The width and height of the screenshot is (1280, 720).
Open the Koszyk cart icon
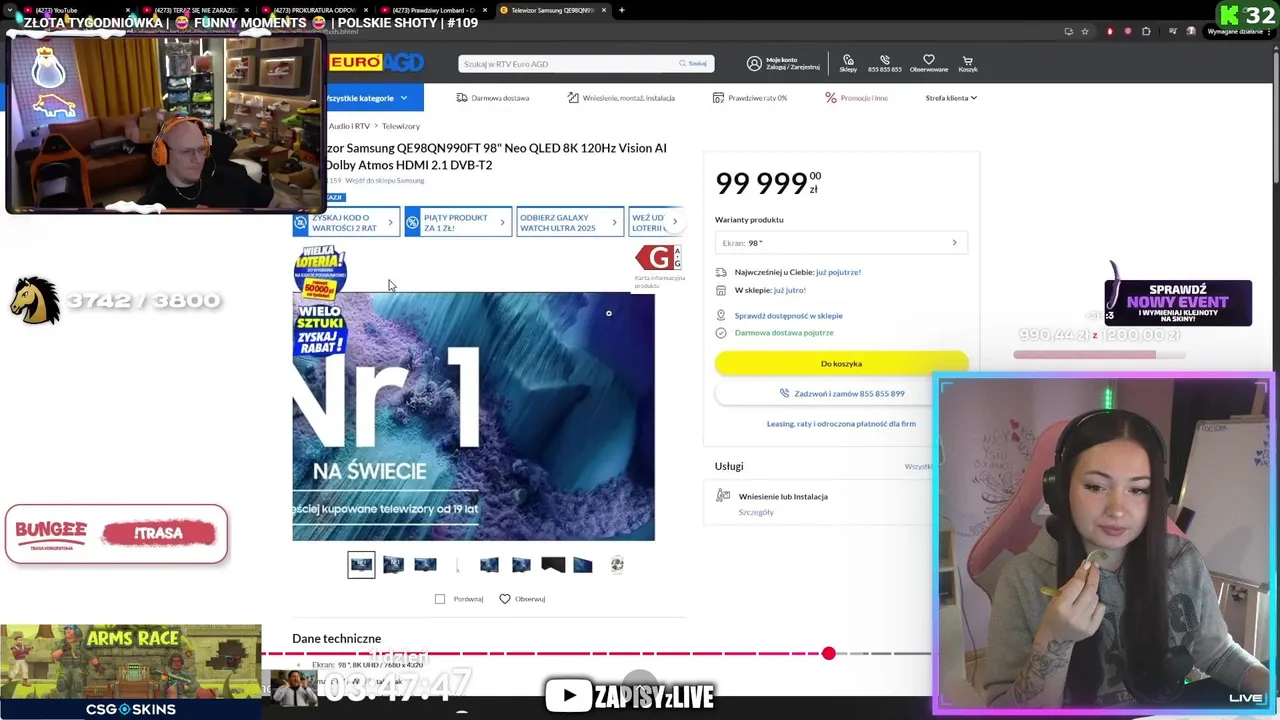tap(967, 63)
